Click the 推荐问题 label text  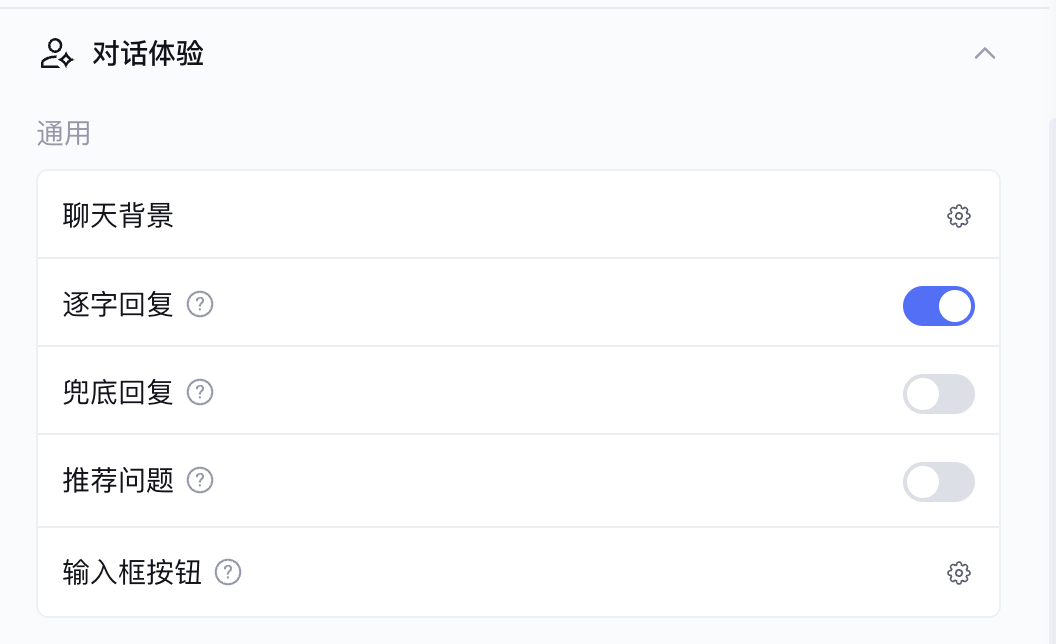coord(118,481)
